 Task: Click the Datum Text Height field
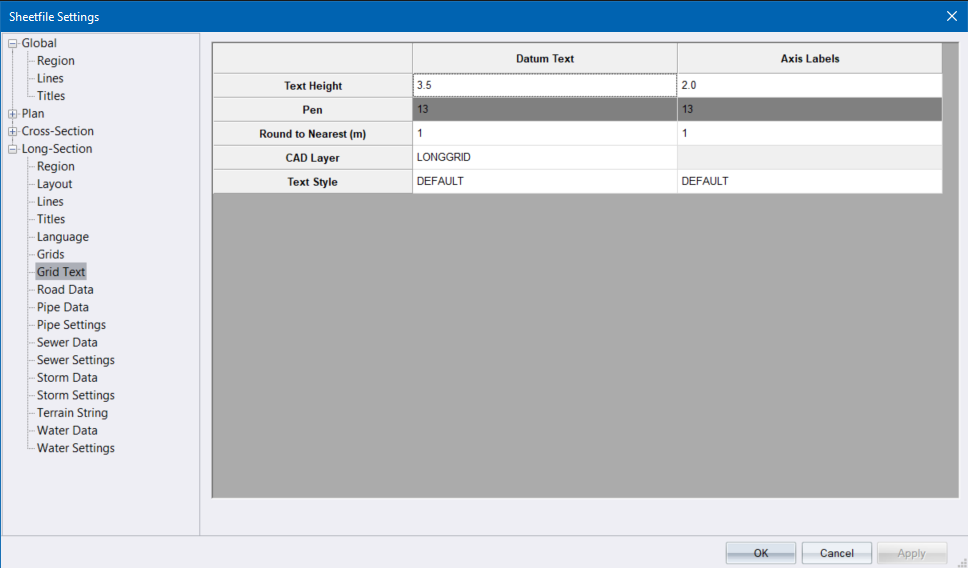(x=544, y=86)
